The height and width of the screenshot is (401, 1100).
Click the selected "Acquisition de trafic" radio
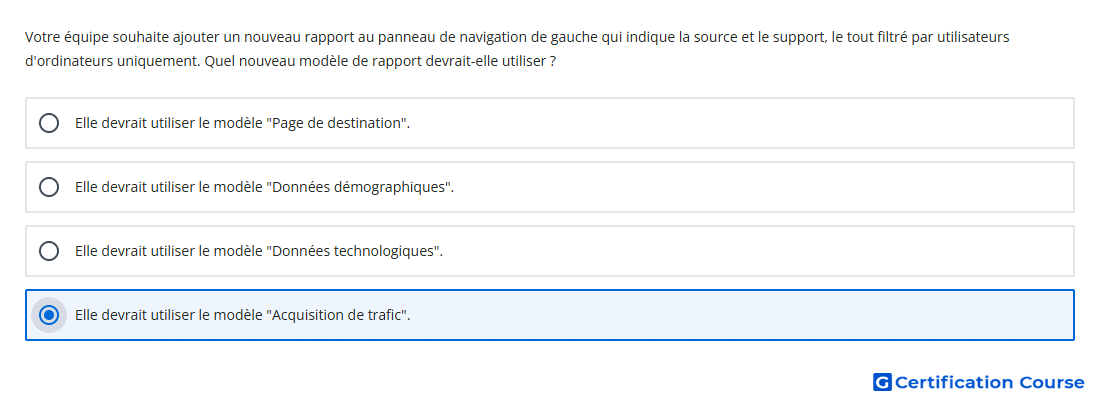pos(48,315)
